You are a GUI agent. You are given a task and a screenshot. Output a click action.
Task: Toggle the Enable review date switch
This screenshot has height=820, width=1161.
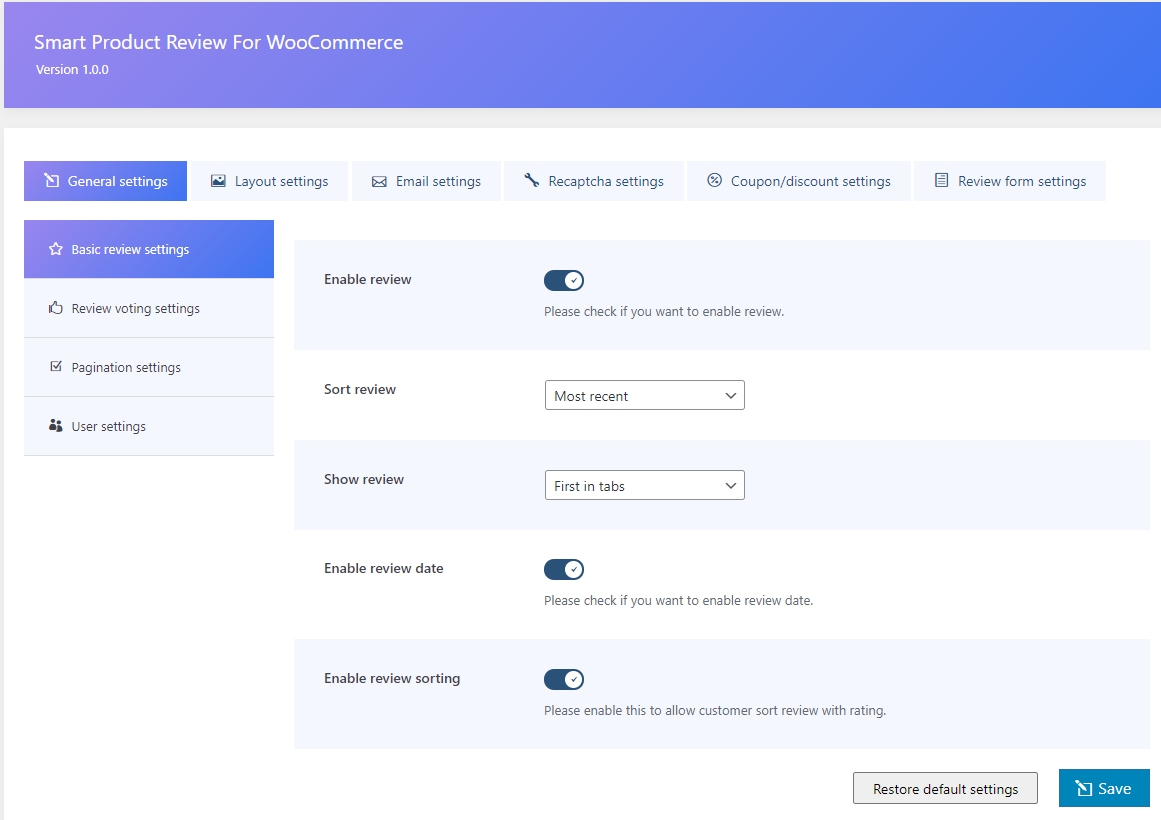pyautogui.click(x=563, y=569)
